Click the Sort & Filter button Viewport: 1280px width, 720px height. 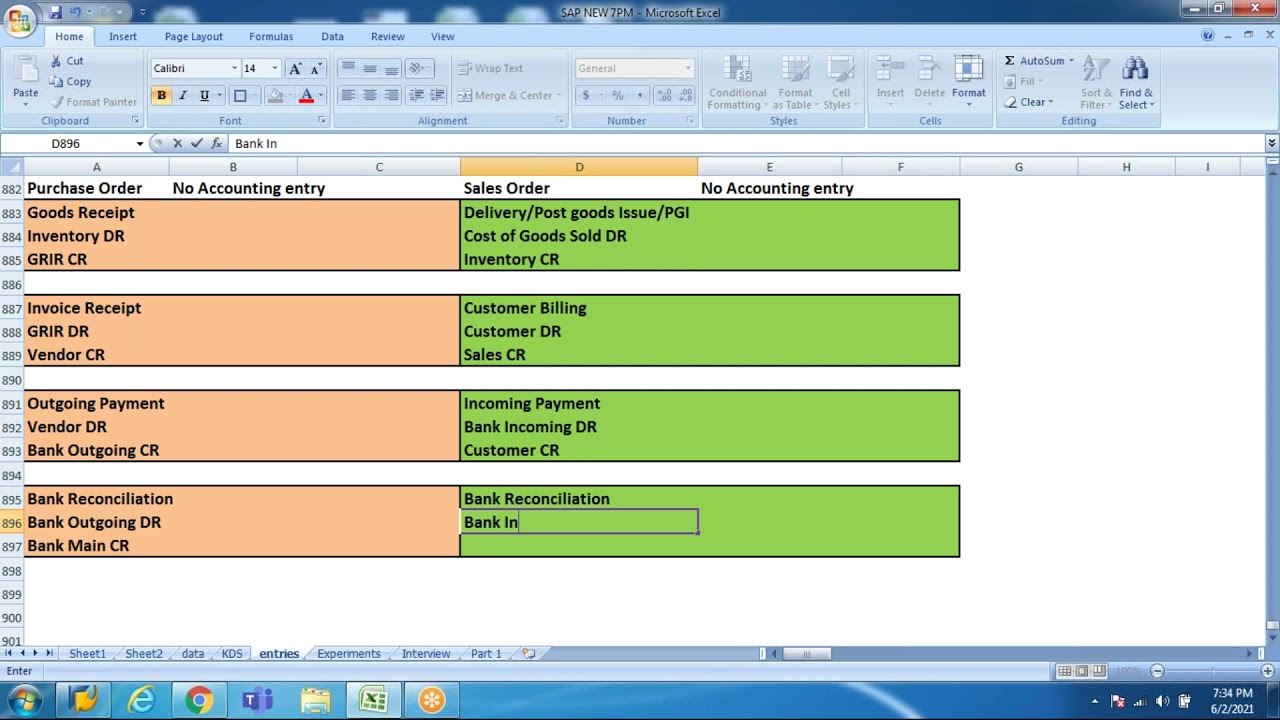pos(1096,82)
